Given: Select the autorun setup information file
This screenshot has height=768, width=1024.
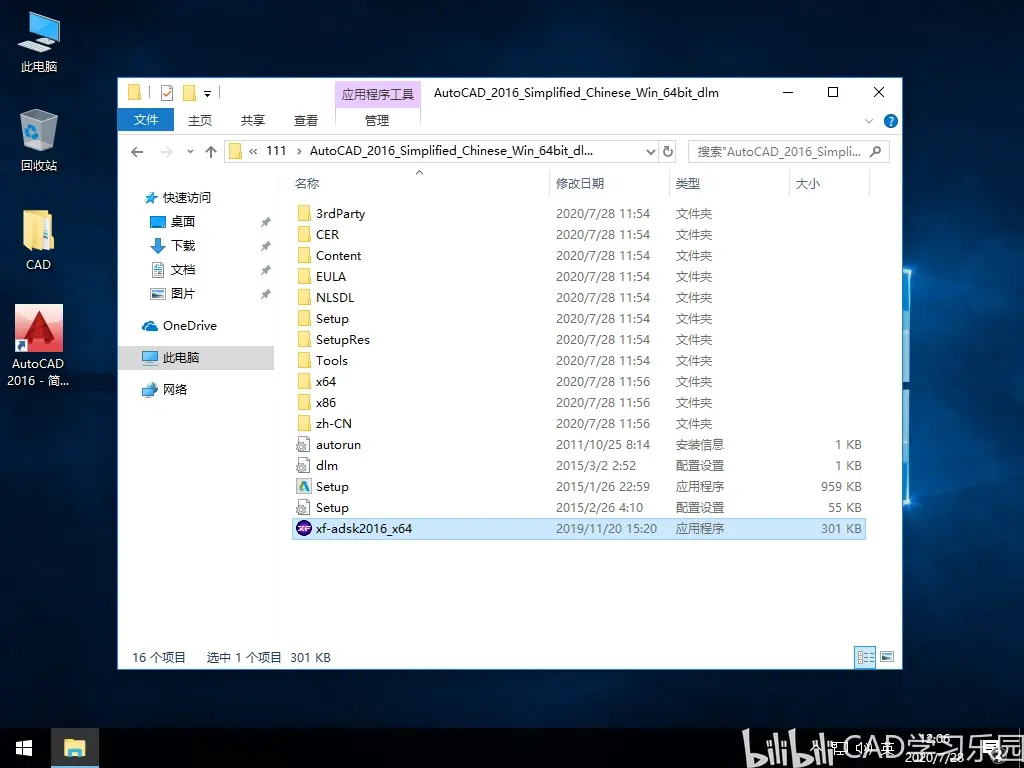Looking at the screenshot, I should 579,445.
